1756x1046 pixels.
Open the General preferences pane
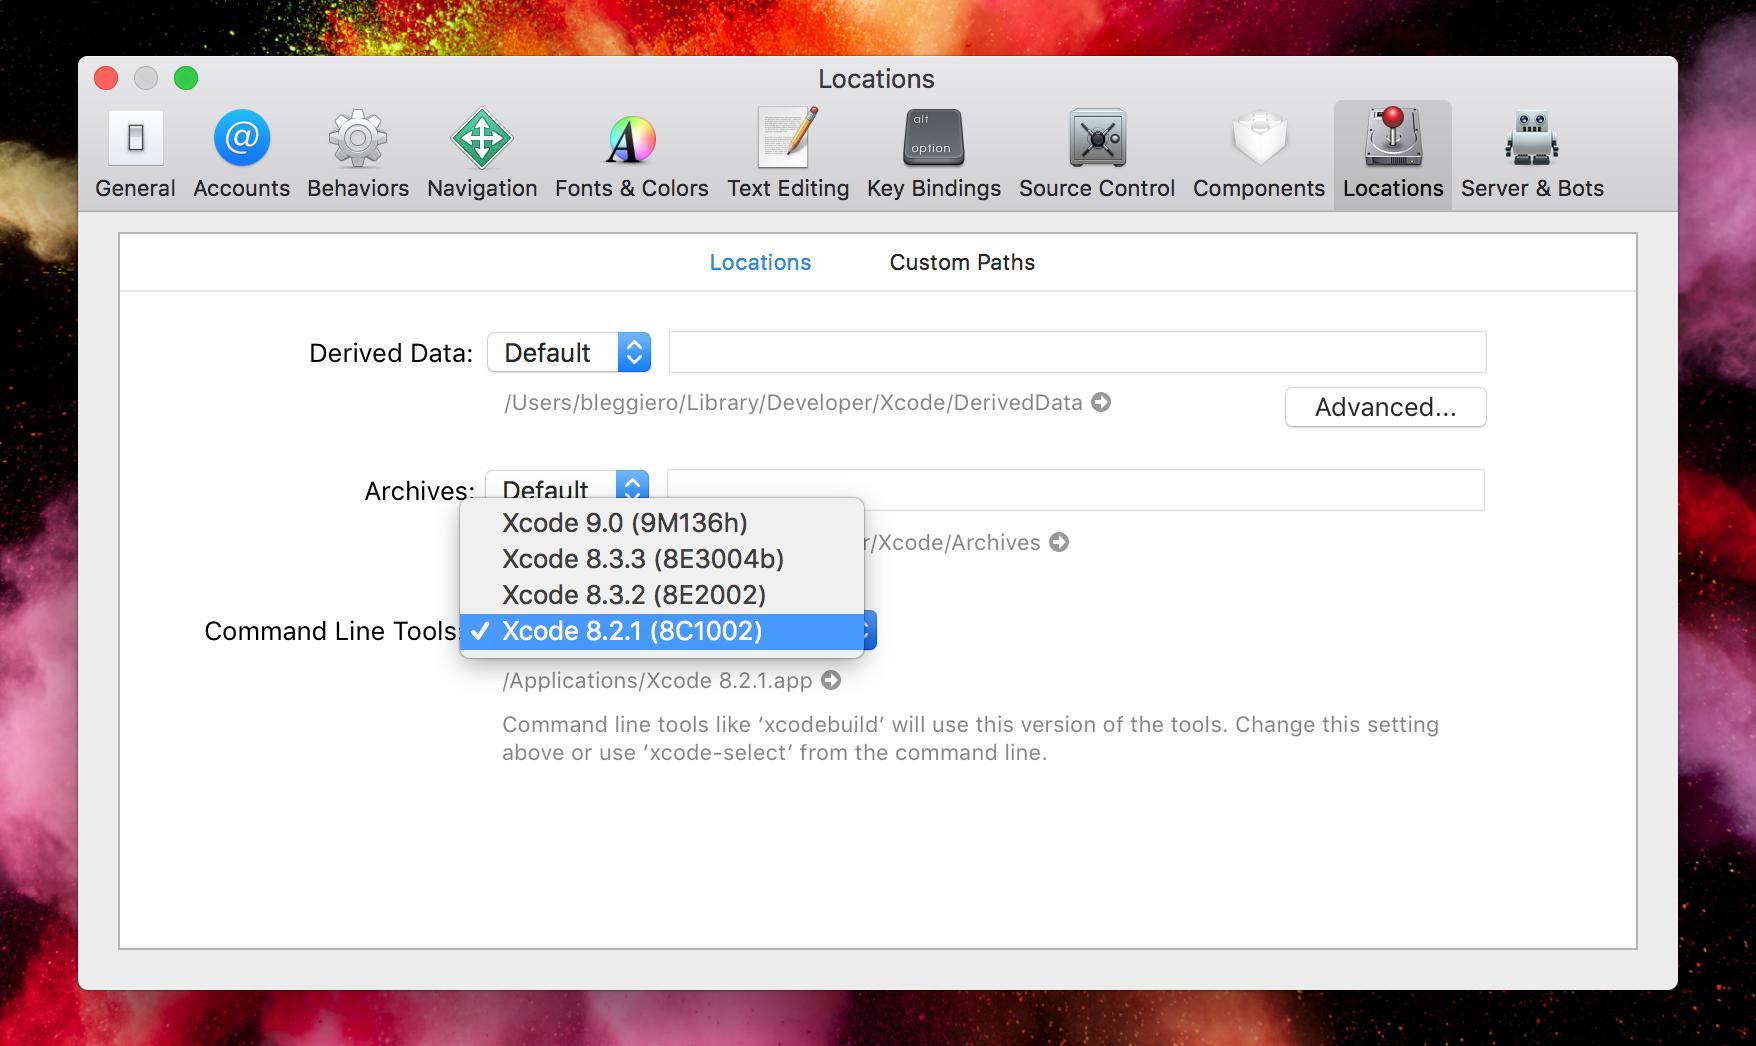tap(135, 152)
